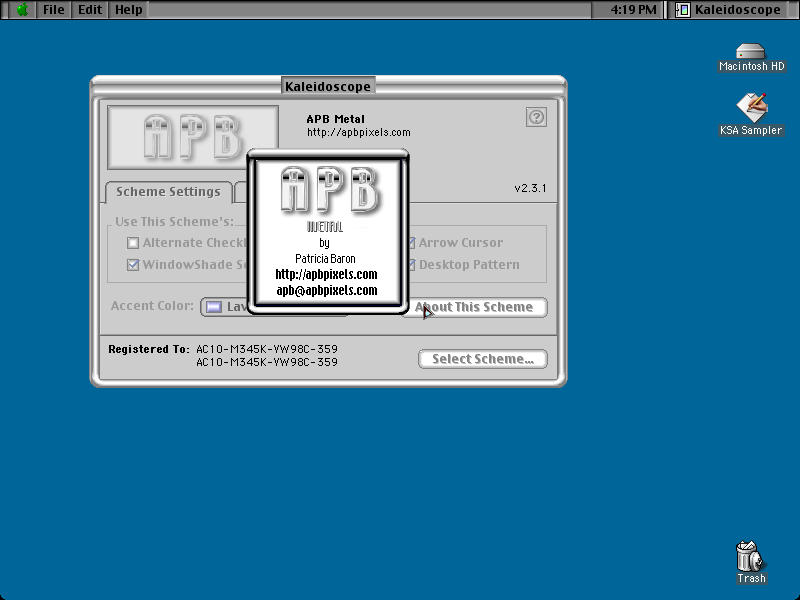The width and height of the screenshot is (800, 600).
Task: Click the apb@apbpixels.com email address
Action: (x=327, y=290)
